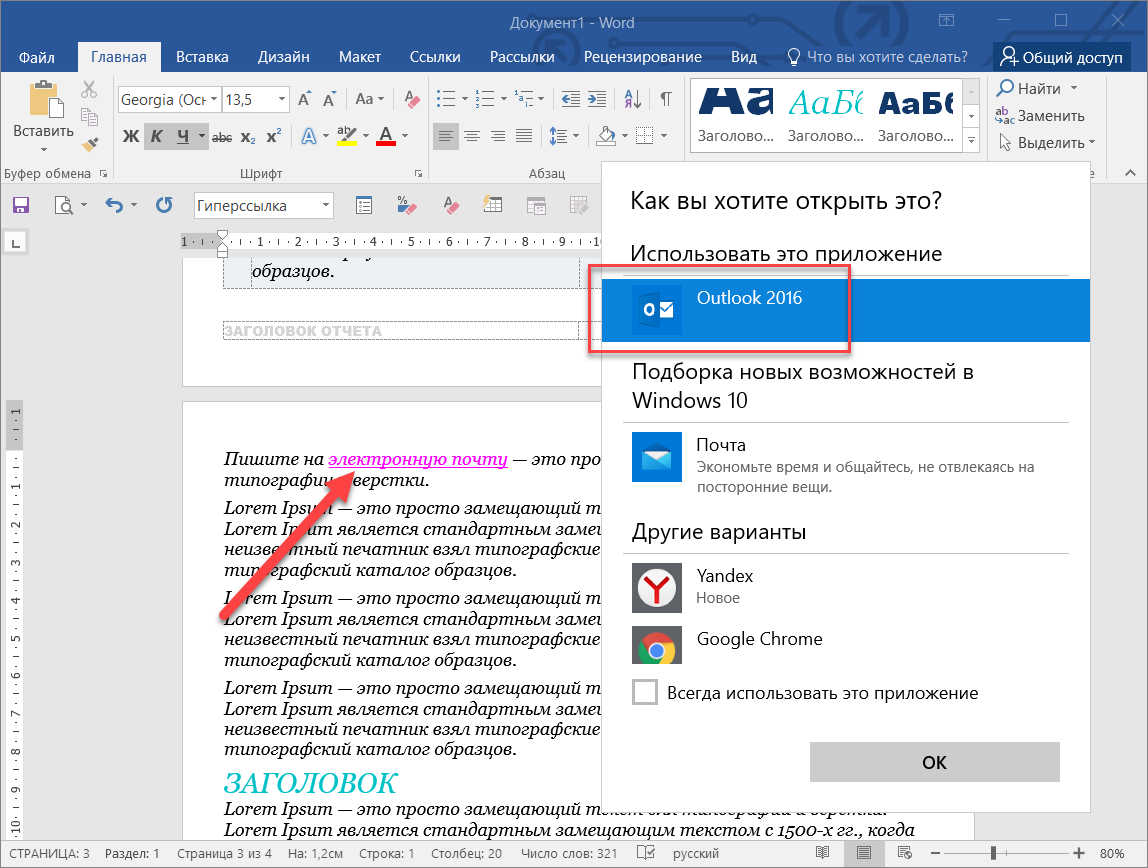Shrink font size with the decrease icon
This screenshot has height=868, width=1148.
tap(329, 99)
